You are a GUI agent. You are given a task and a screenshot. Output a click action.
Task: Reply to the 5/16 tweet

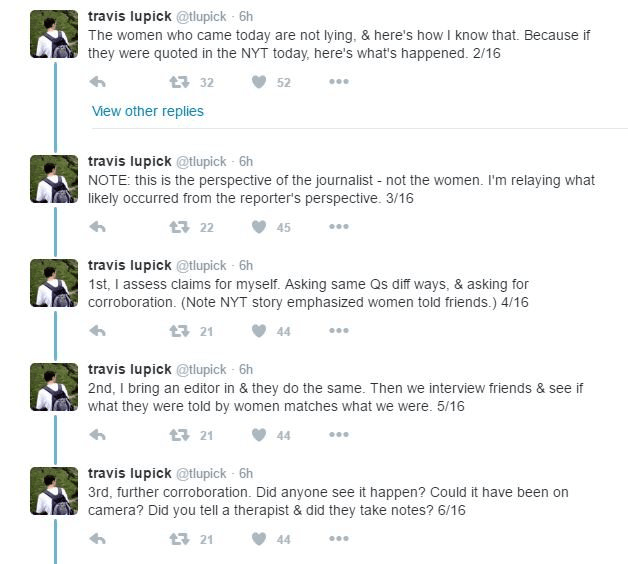[98, 435]
